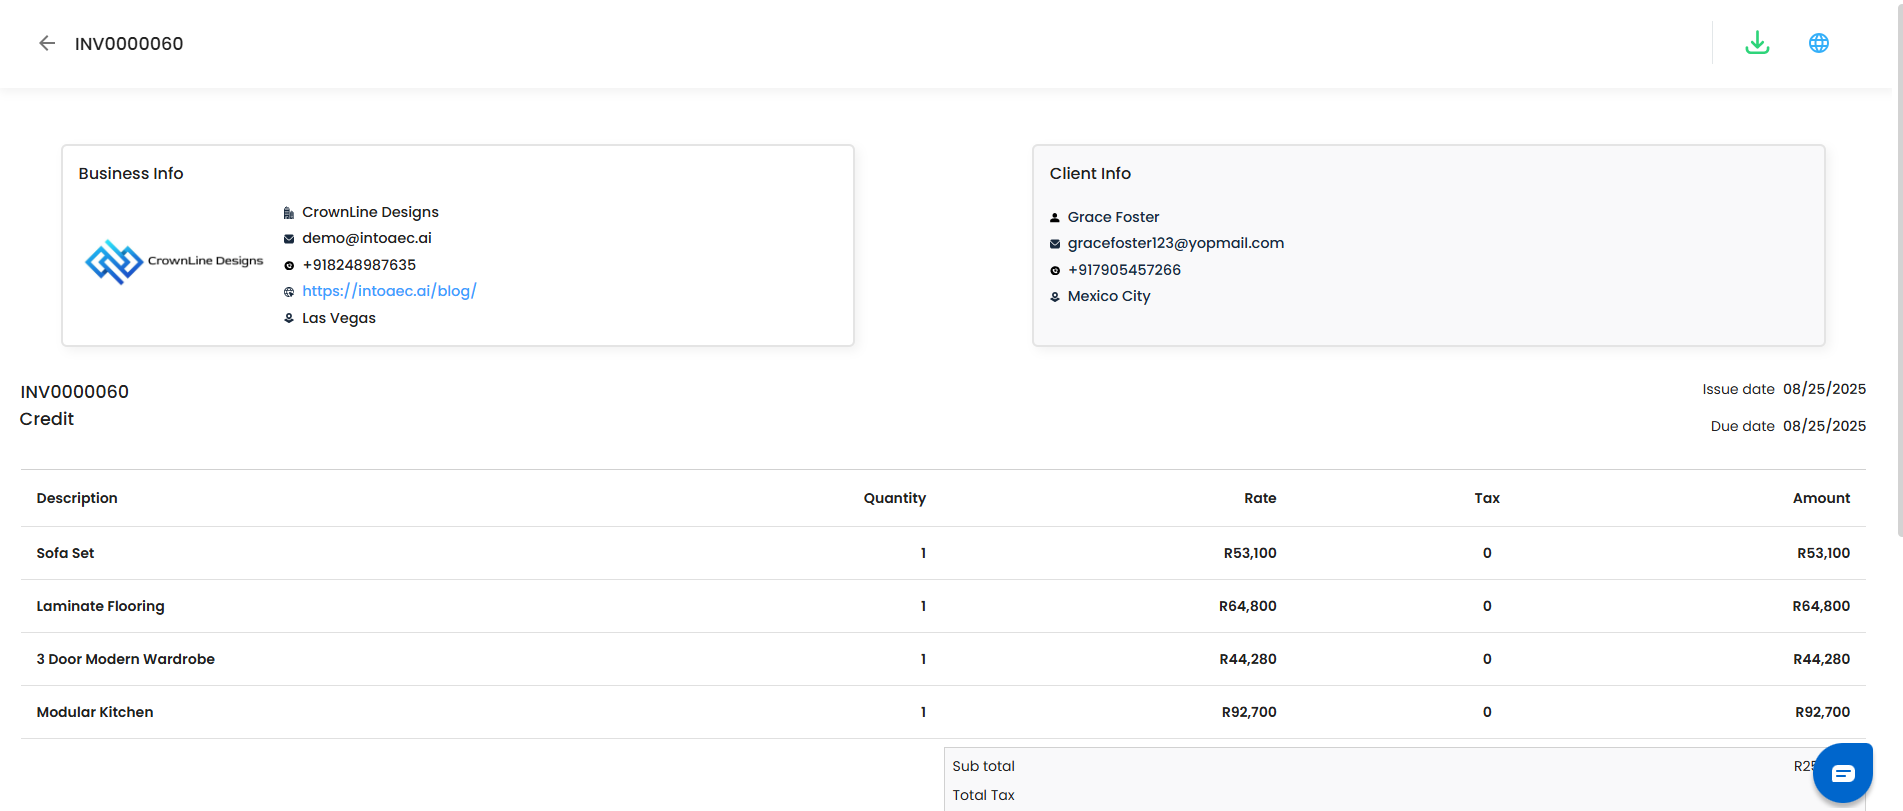Click the client email envelope icon

coord(1055,244)
